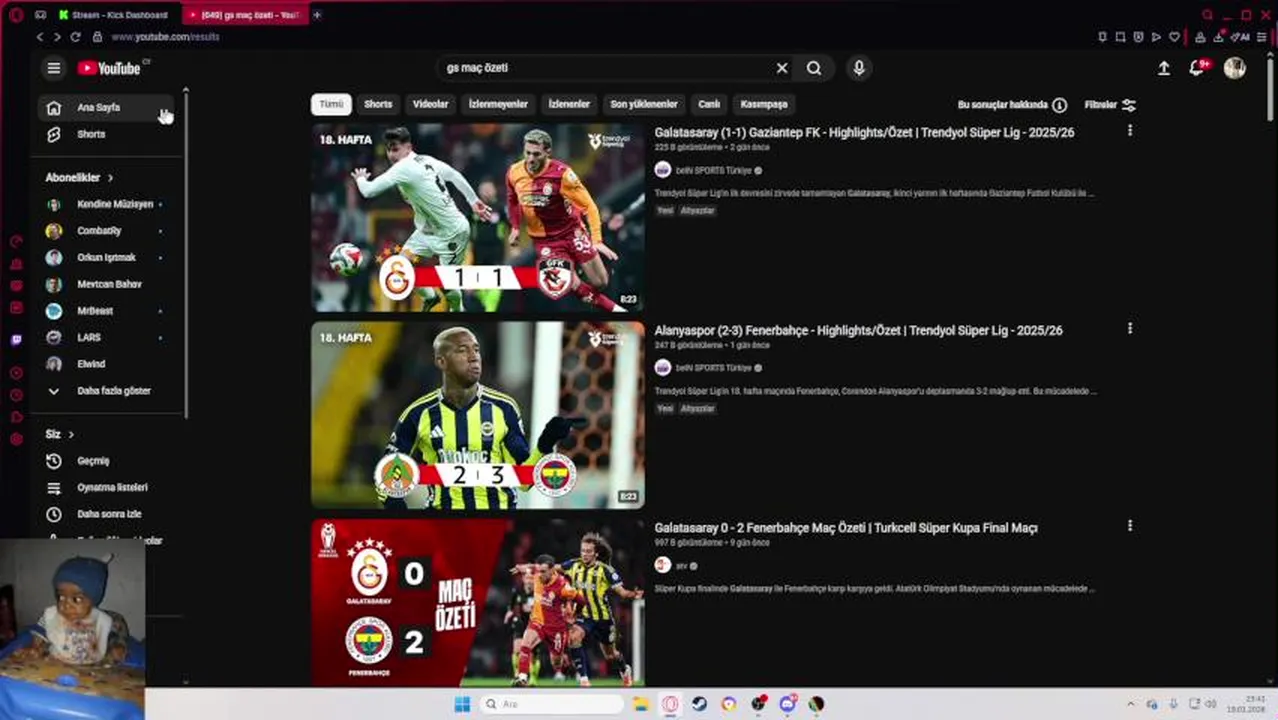
Task: Open Shorts in the sidebar
Action: coord(104,134)
